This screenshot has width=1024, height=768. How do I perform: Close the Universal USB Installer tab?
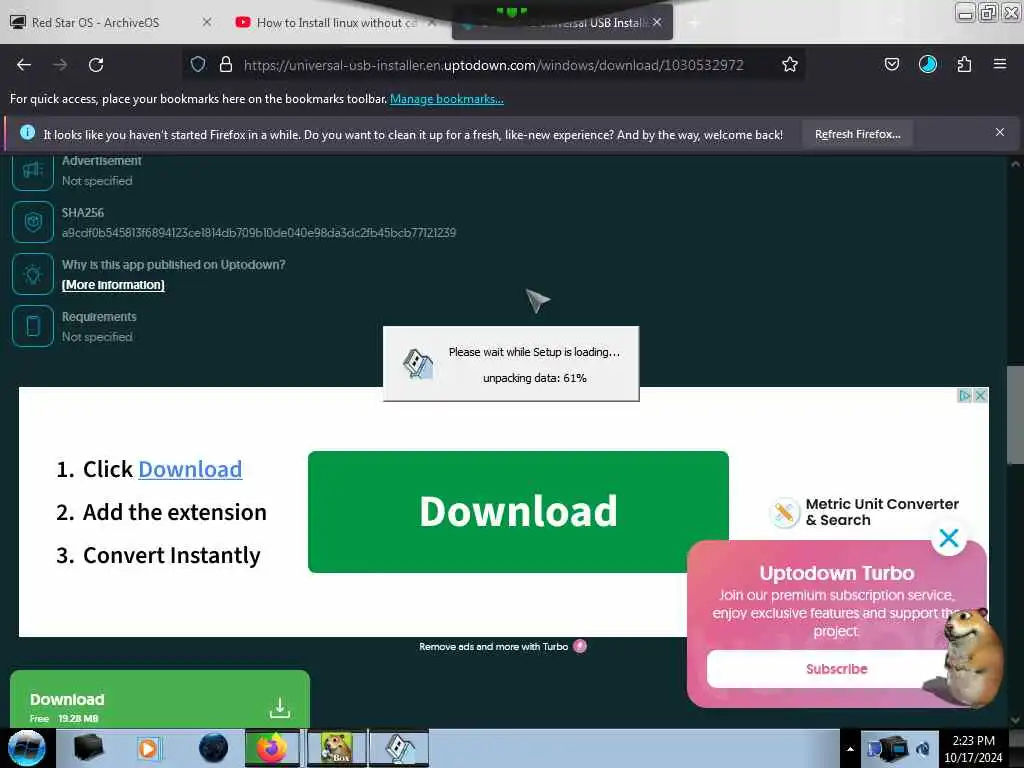coord(657,22)
